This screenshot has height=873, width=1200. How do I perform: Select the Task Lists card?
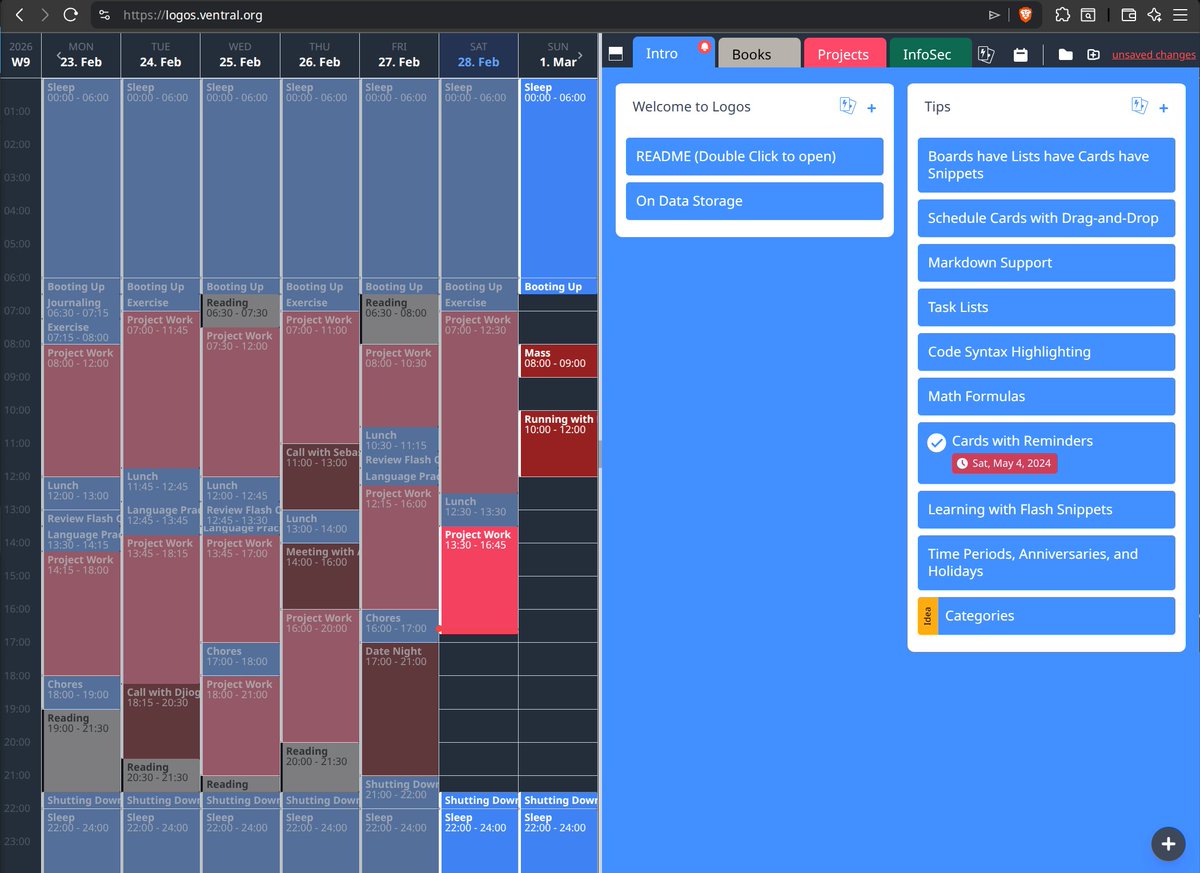[1046, 307]
